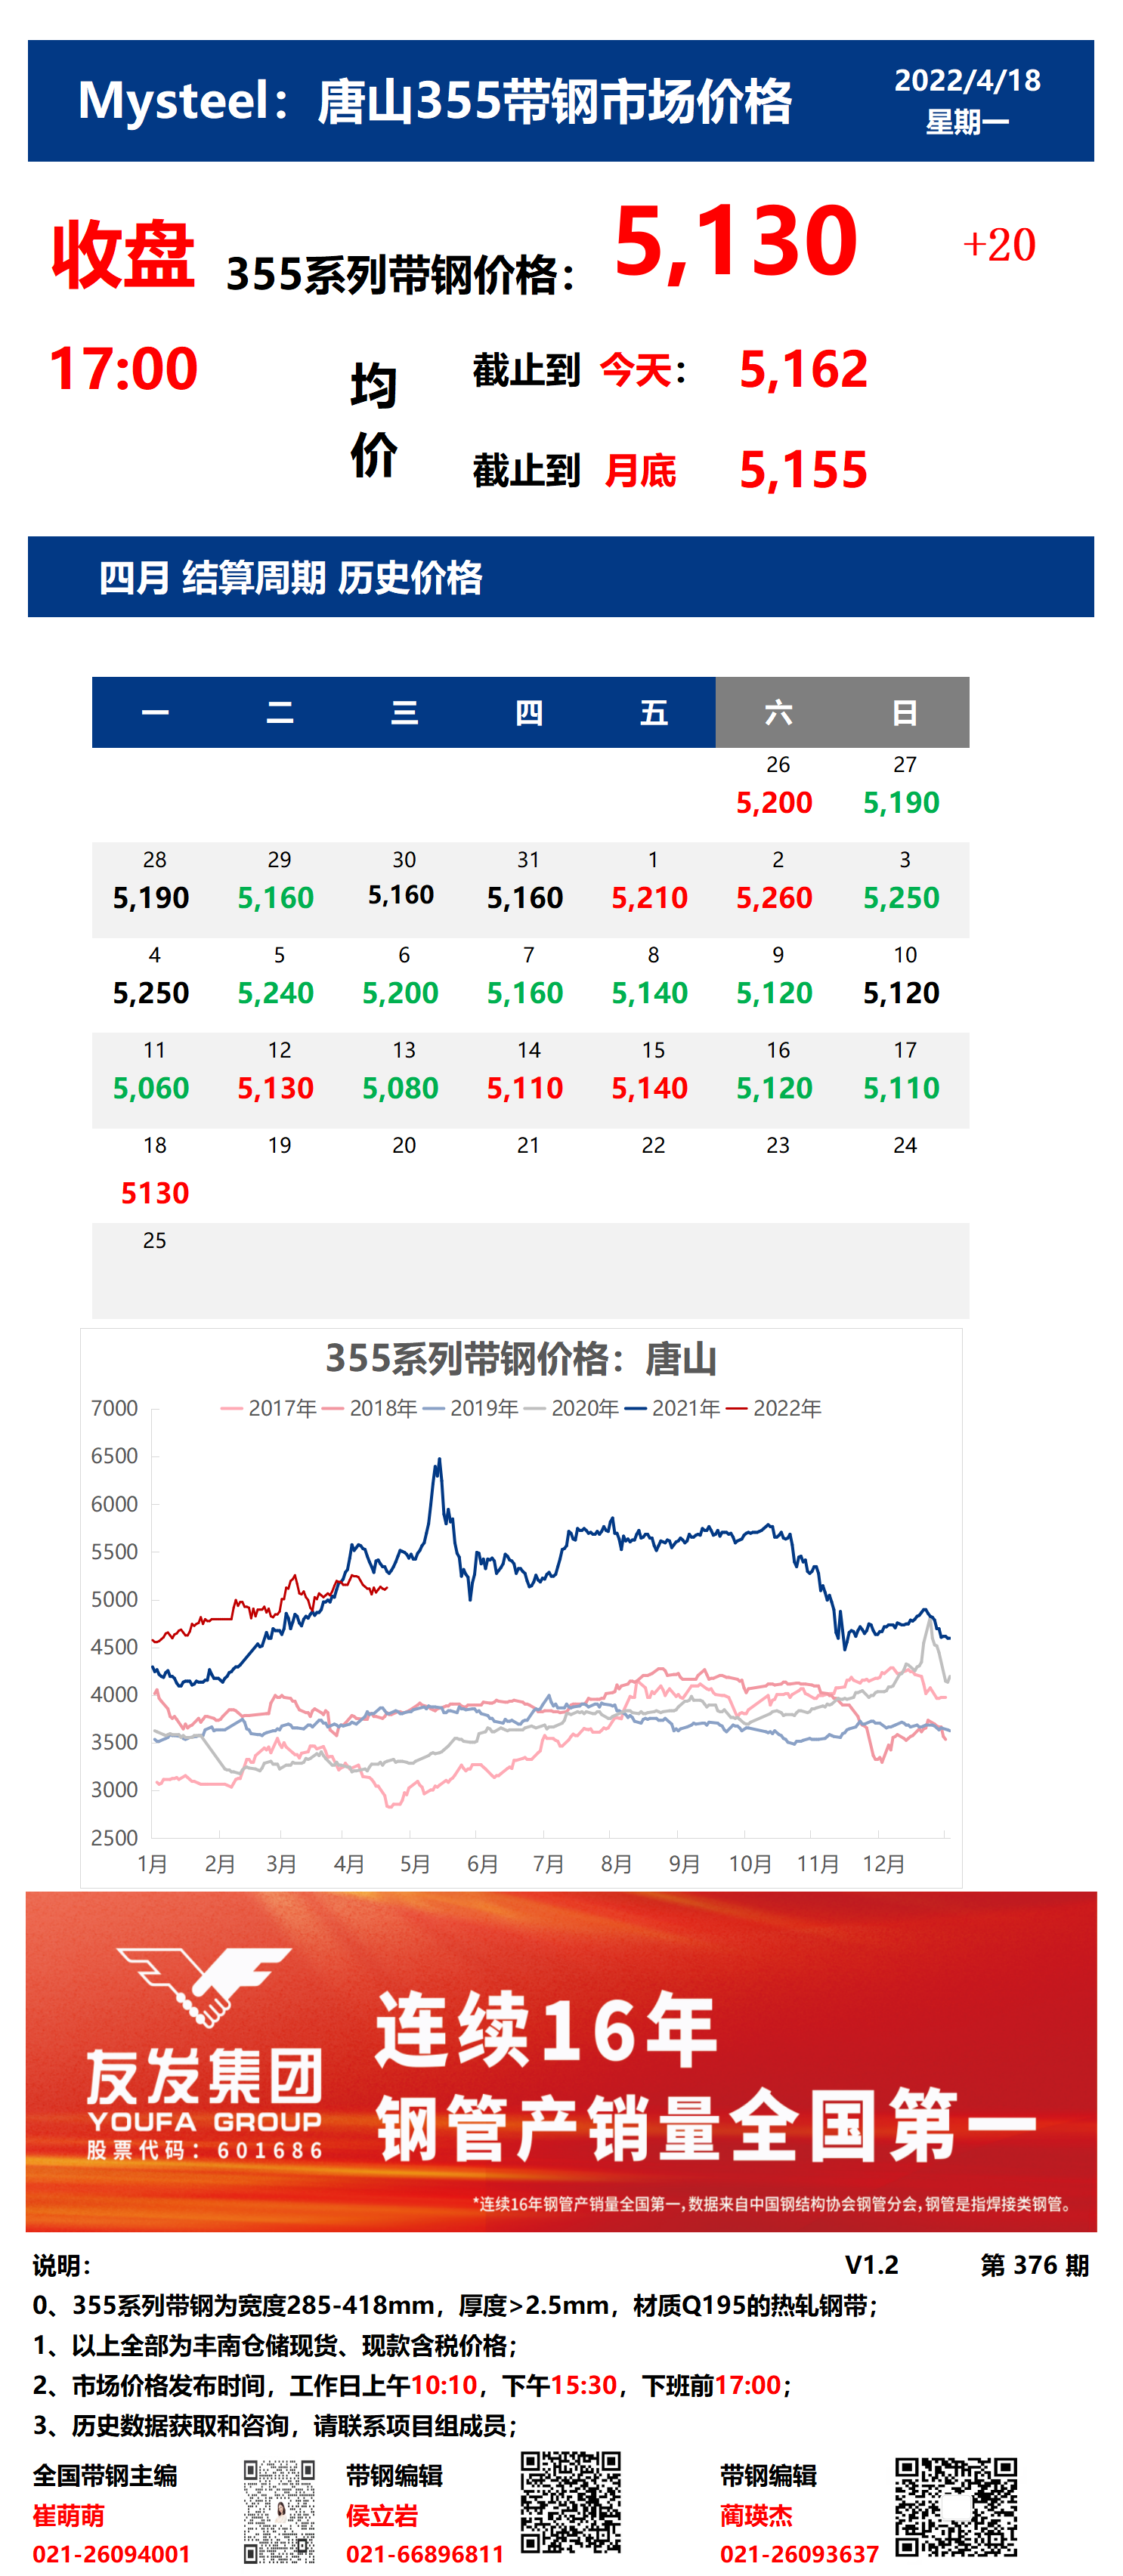
Task: Click the red 收盘 label
Action: point(123,254)
